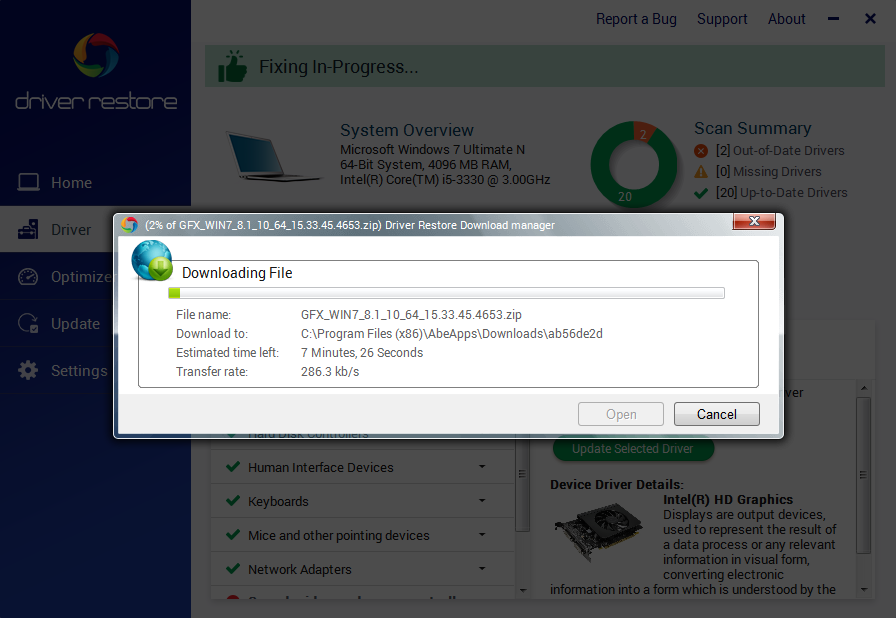896x618 pixels.
Task: Click the download progress bar
Action: [x=449, y=293]
